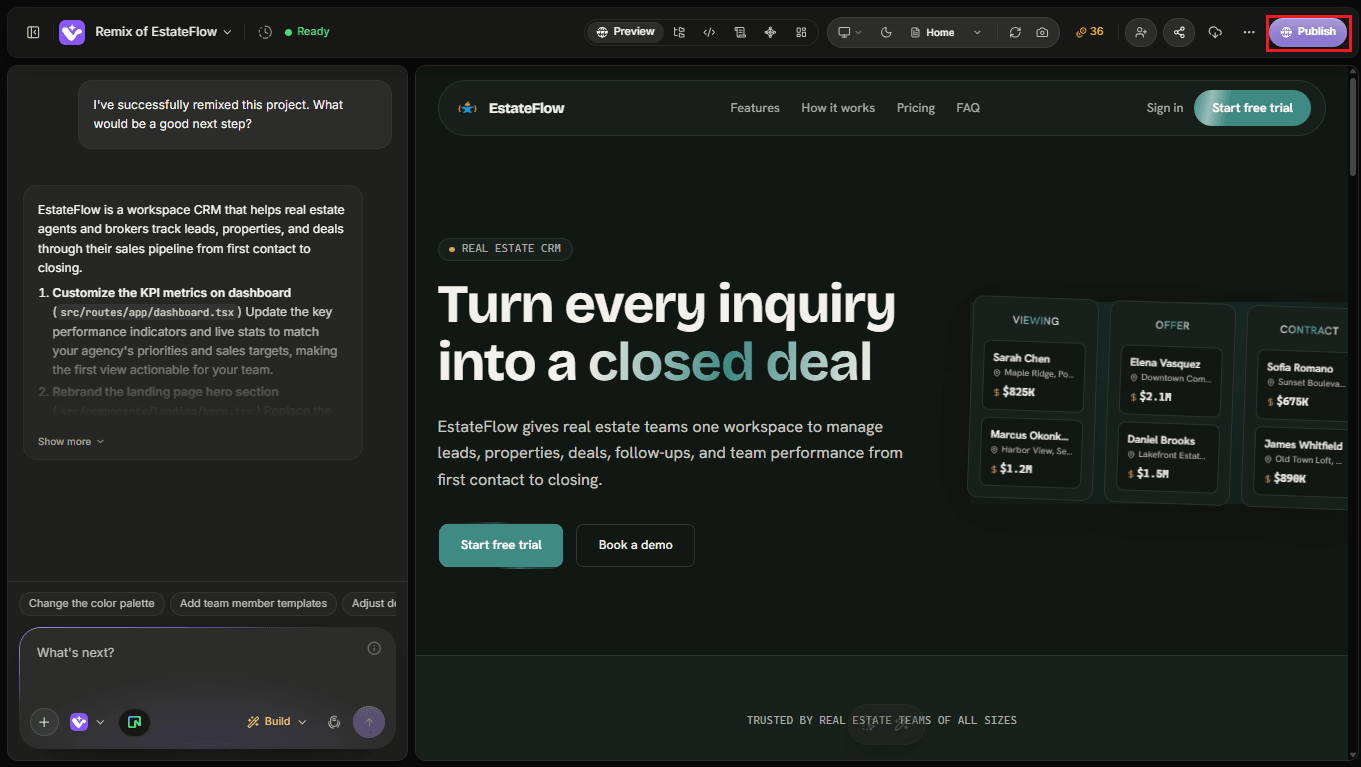
Task: Open the share icon button
Action: point(1179,32)
